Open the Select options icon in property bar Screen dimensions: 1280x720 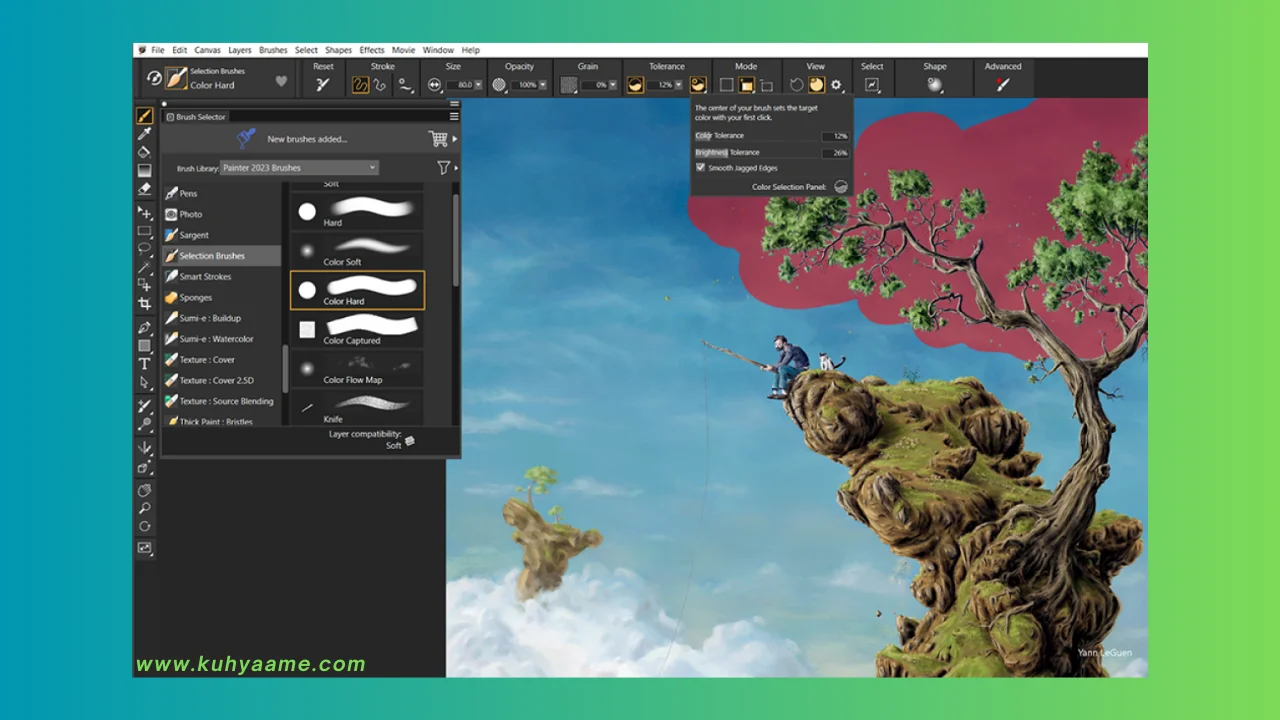click(871, 85)
